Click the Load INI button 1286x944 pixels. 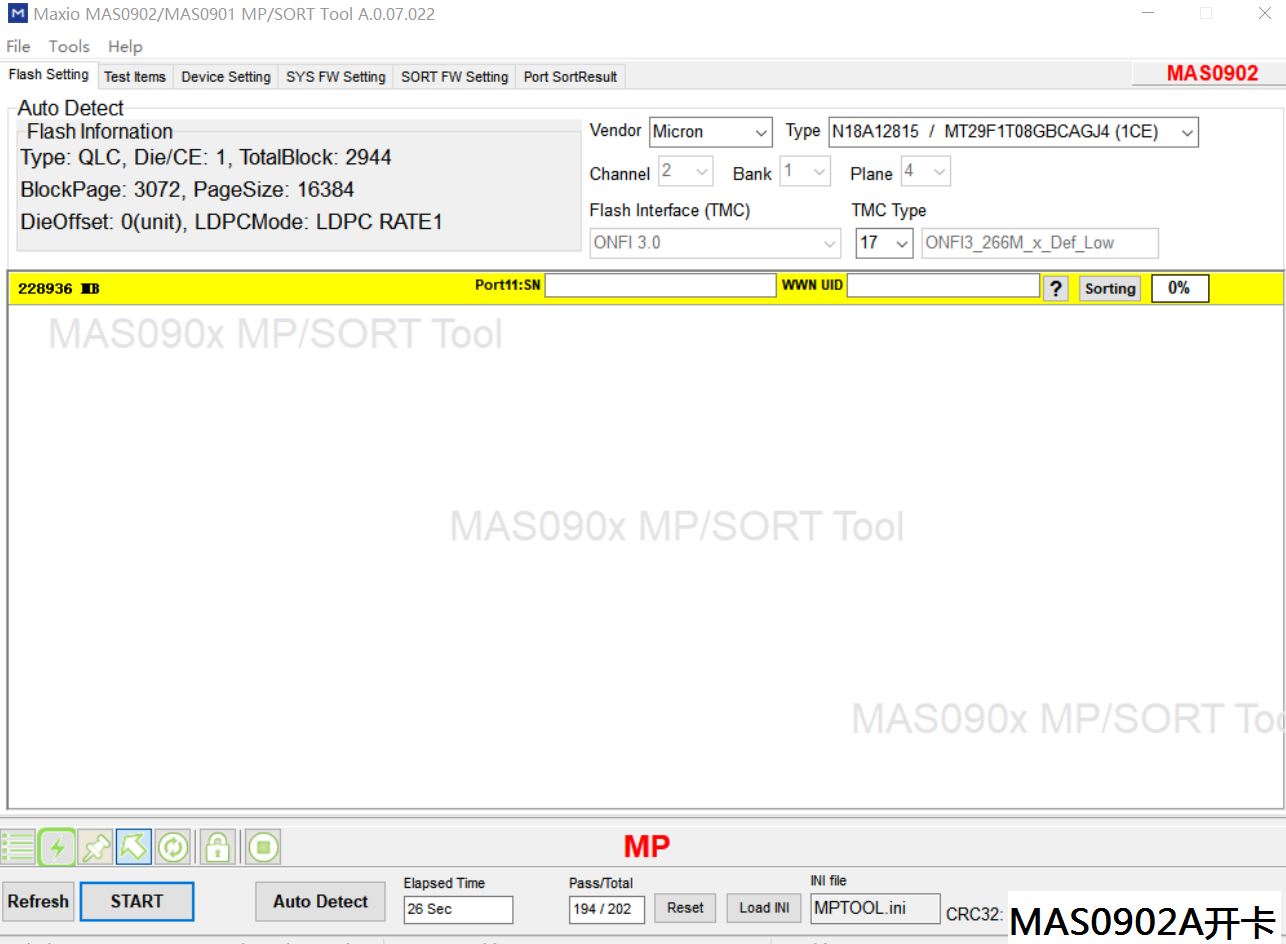[764, 908]
